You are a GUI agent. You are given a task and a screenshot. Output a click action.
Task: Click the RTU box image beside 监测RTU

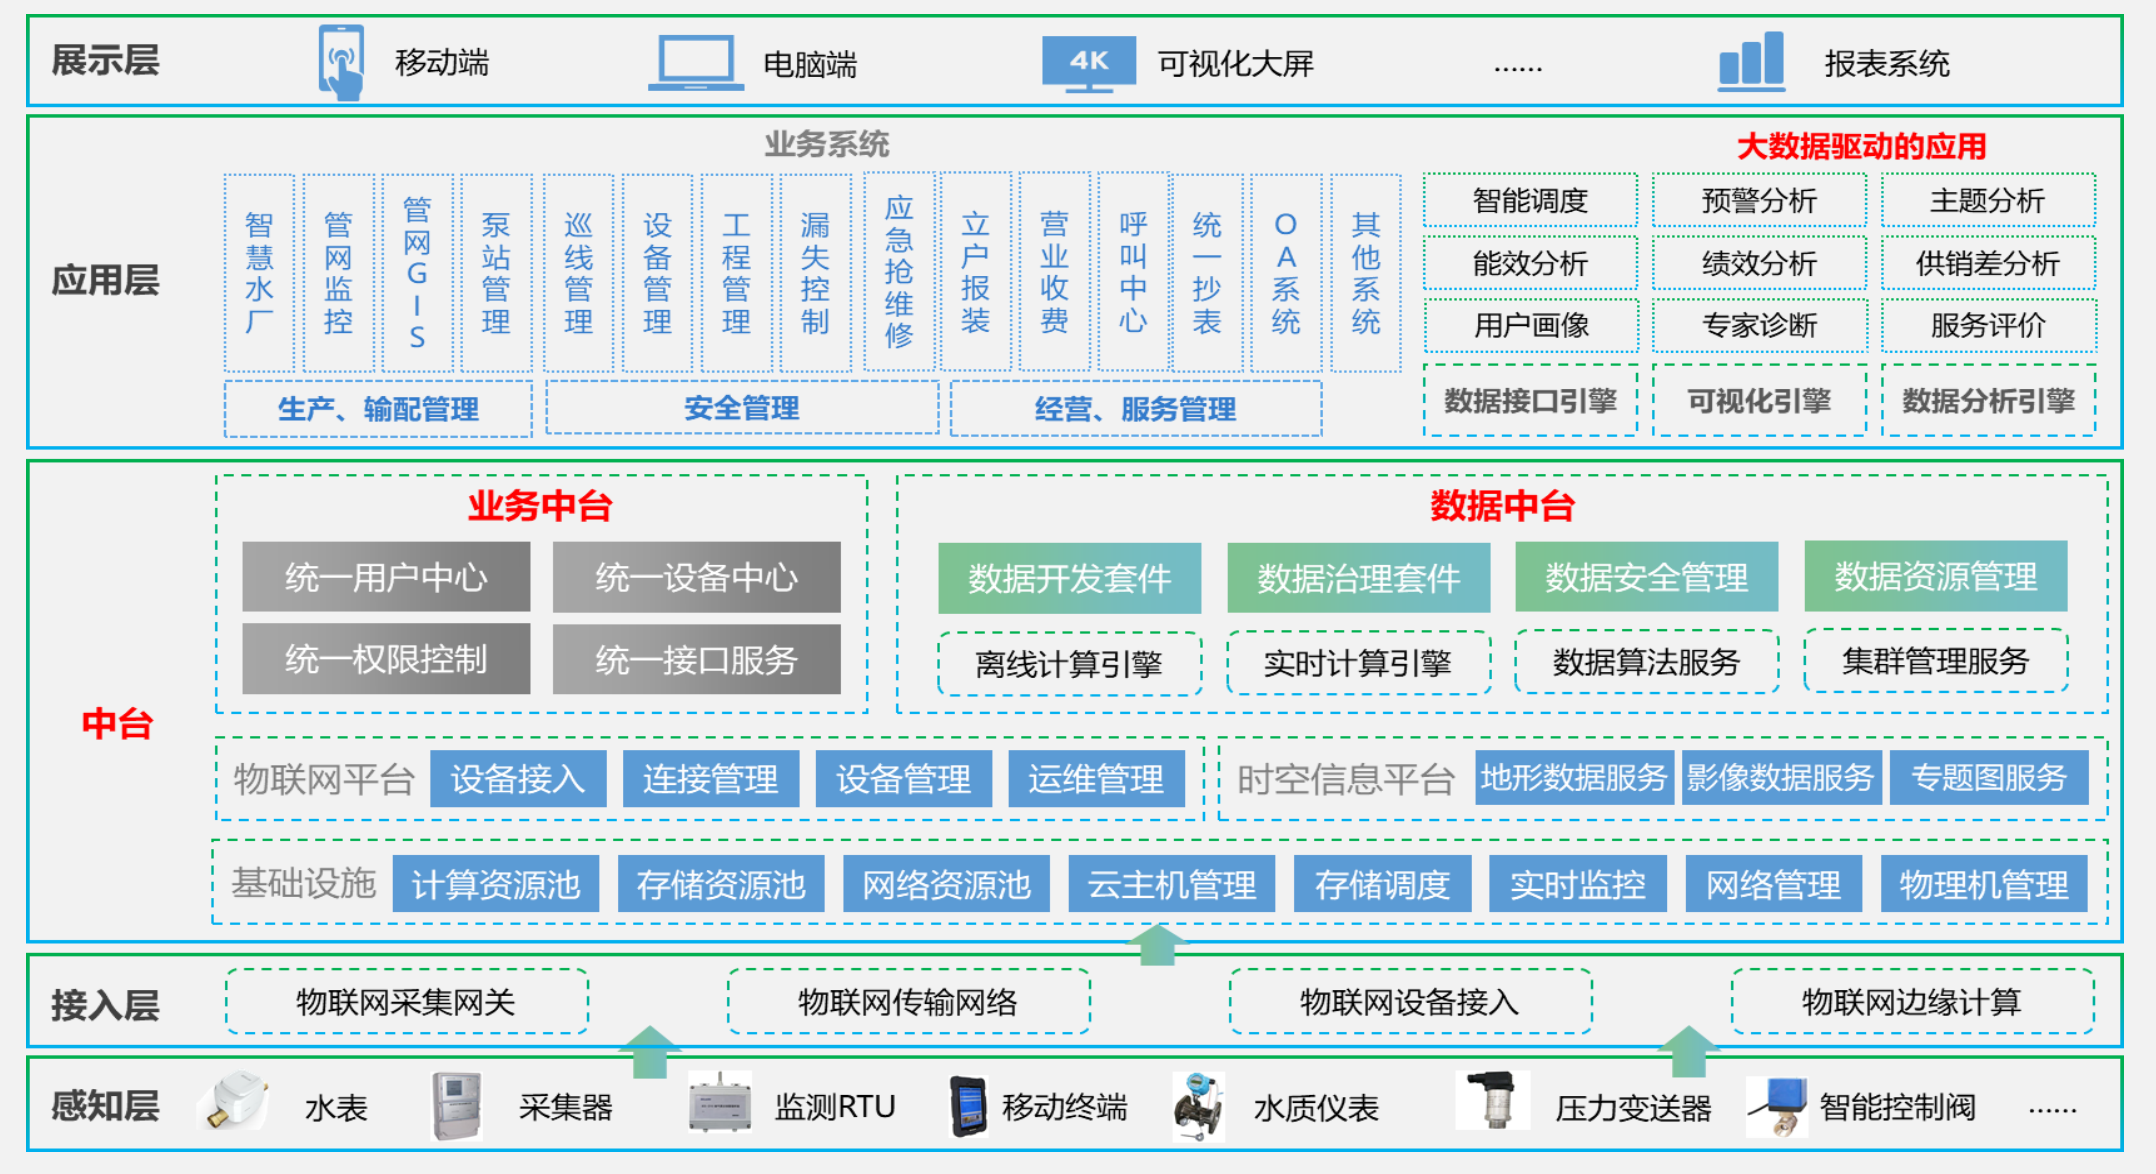click(x=720, y=1104)
